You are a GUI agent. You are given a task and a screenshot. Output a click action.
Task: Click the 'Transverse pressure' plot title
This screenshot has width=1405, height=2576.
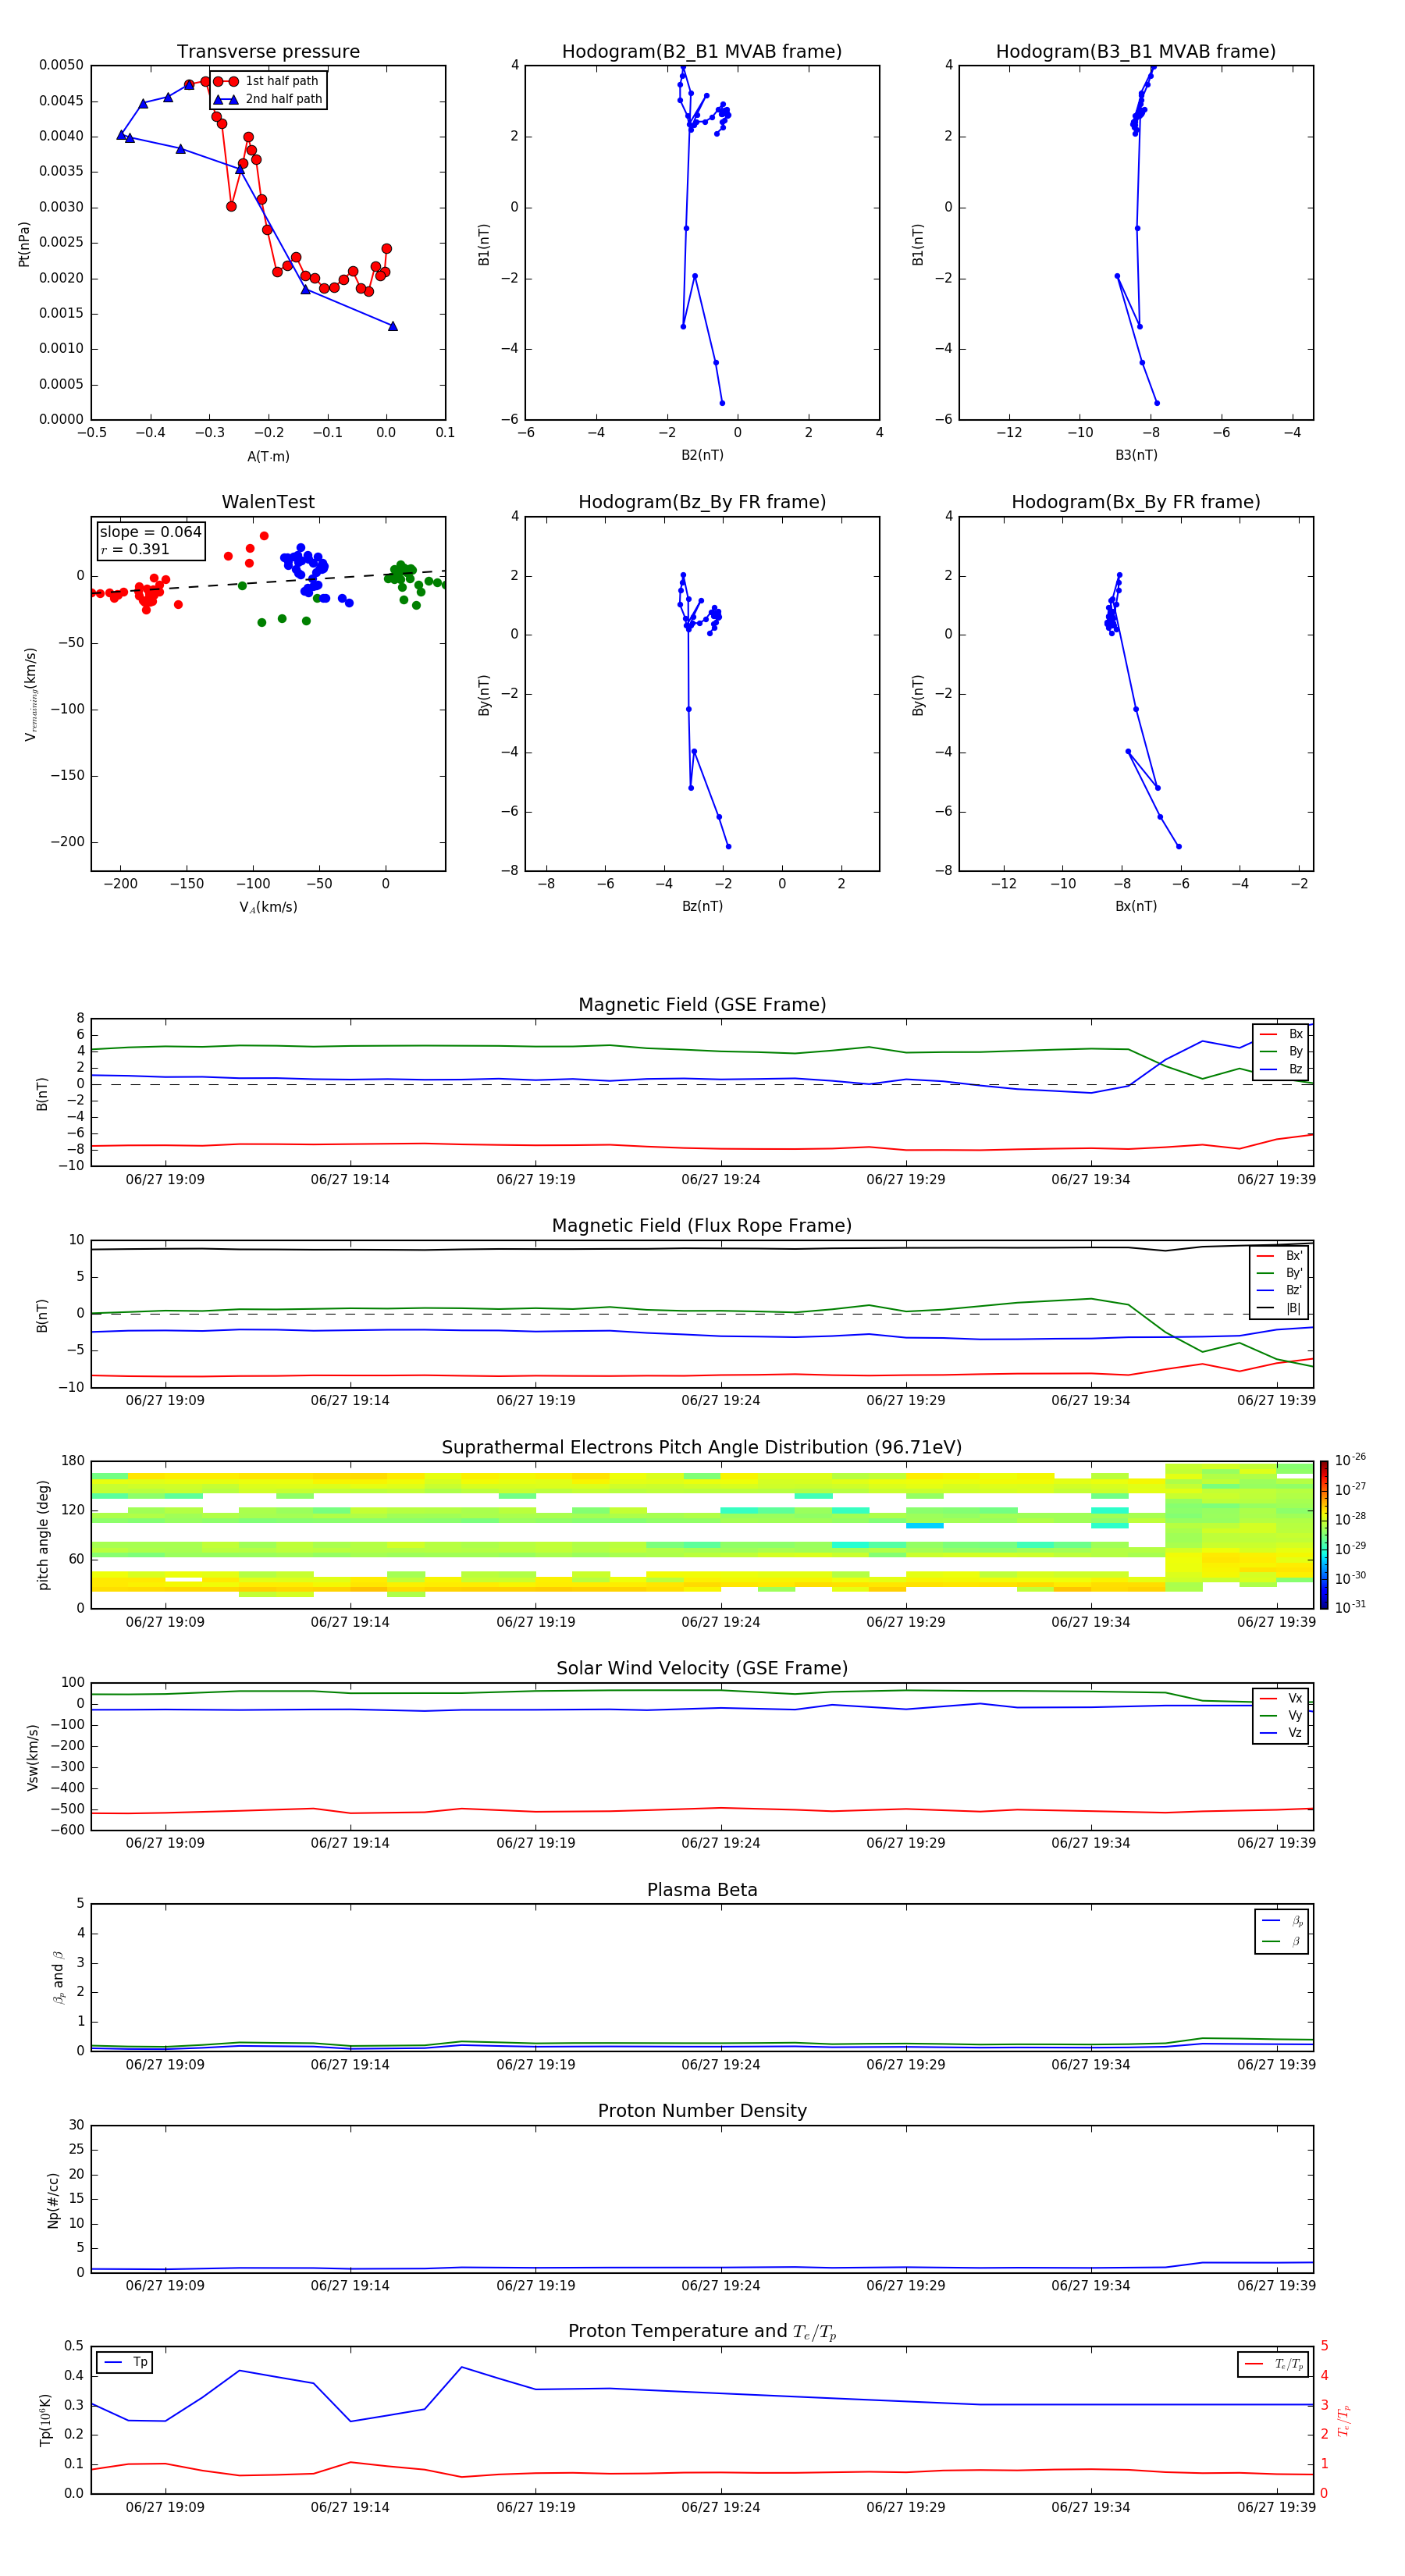pos(268,52)
